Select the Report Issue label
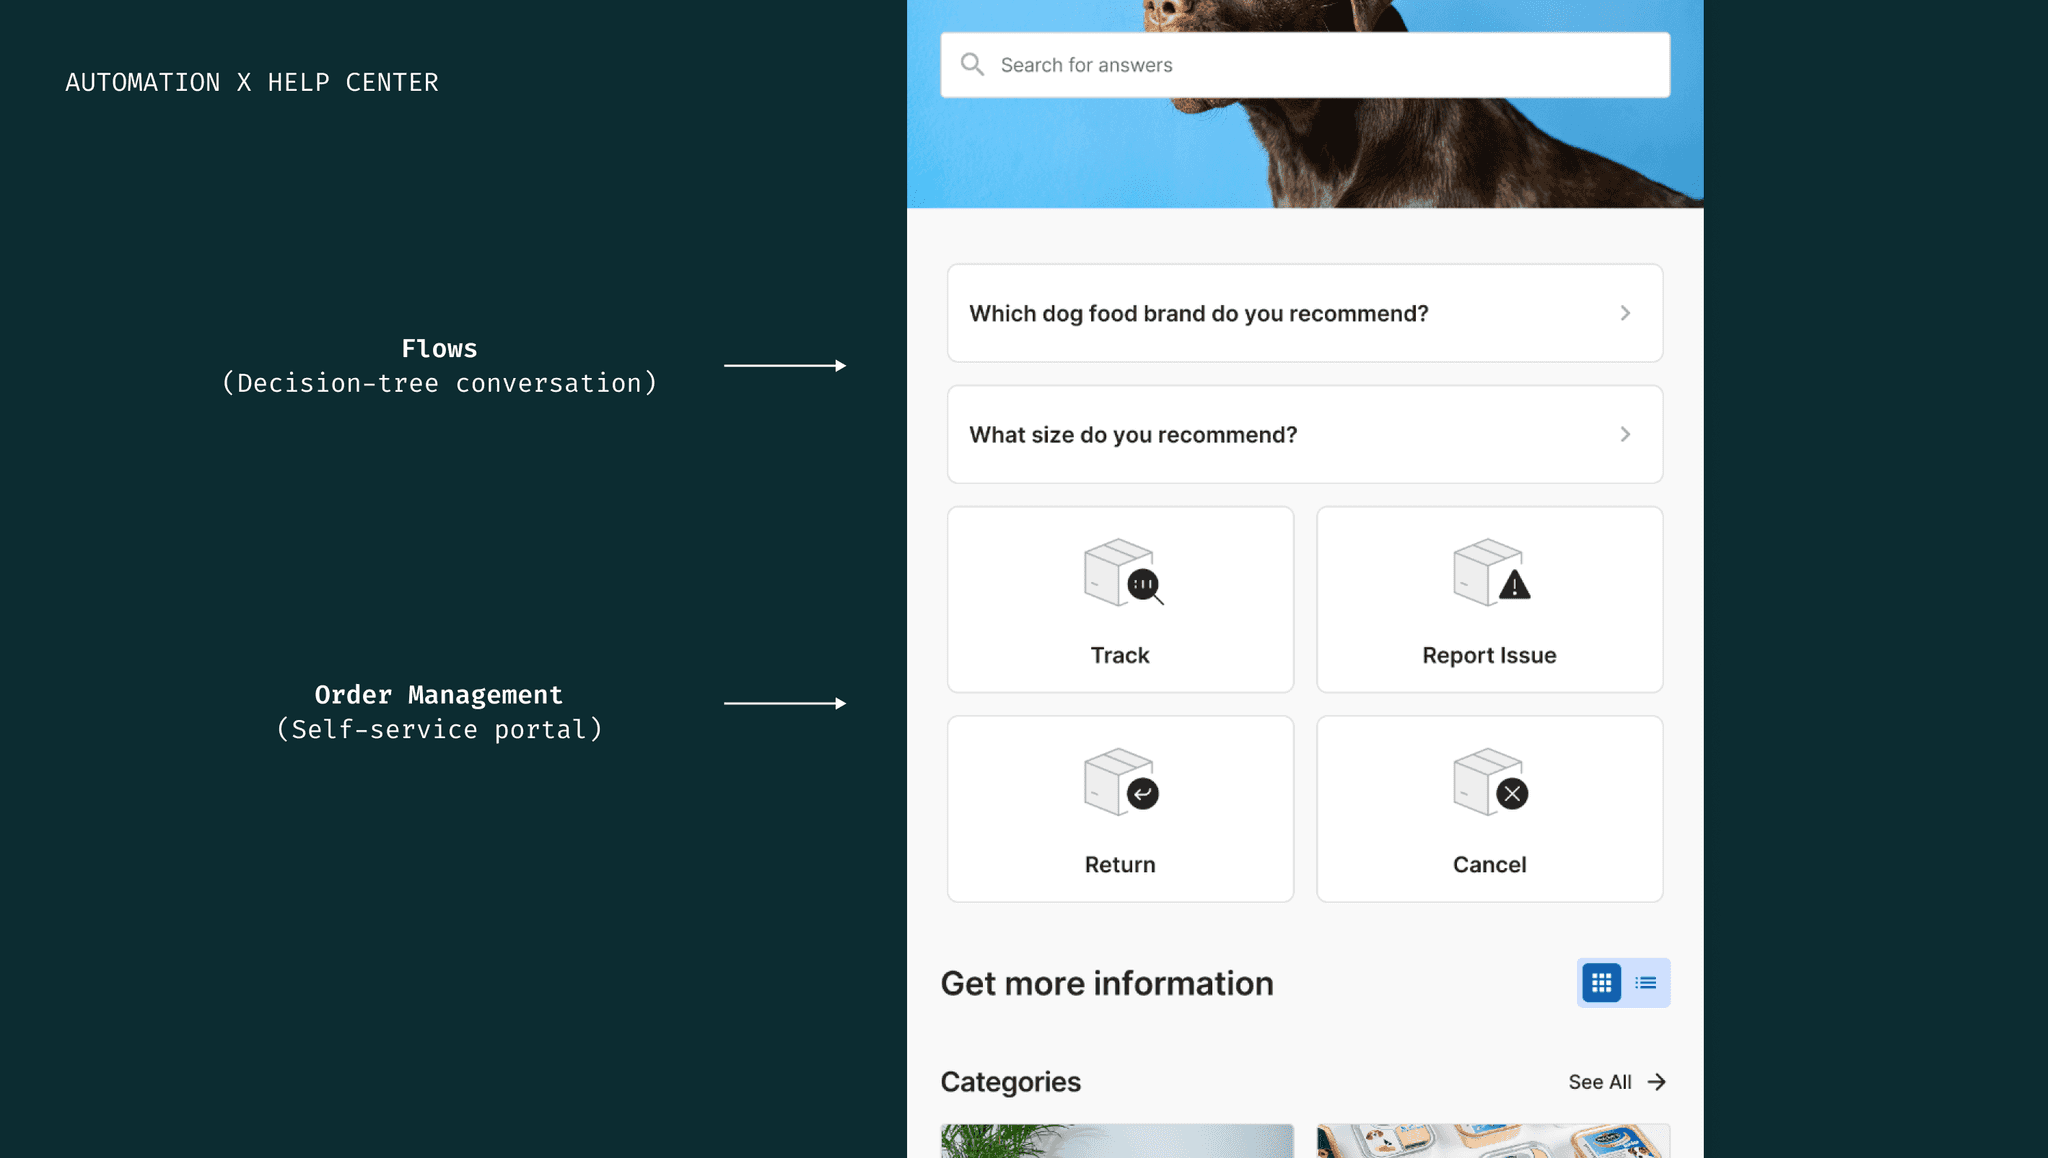 pyautogui.click(x=1489, y=655)
